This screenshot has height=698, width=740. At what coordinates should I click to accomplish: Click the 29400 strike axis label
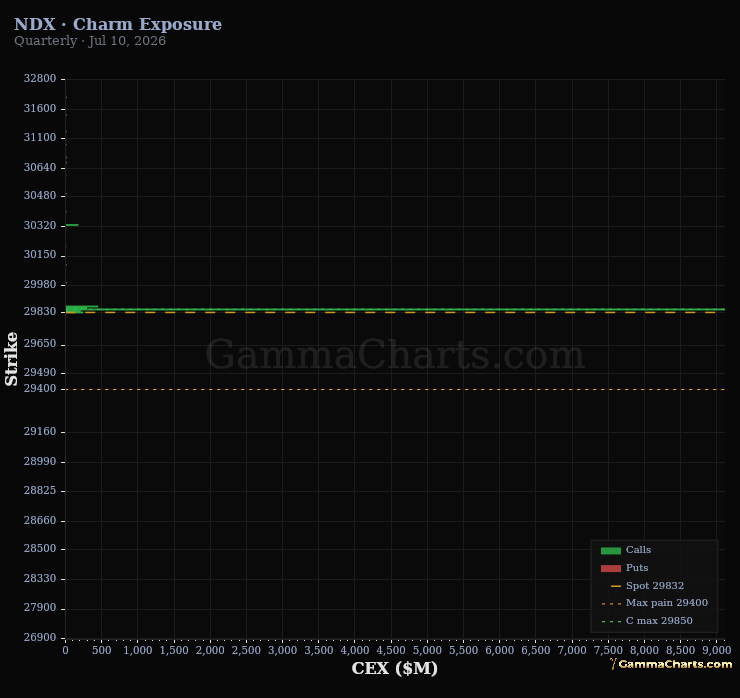pyautogui.click(x=40, y=388)
